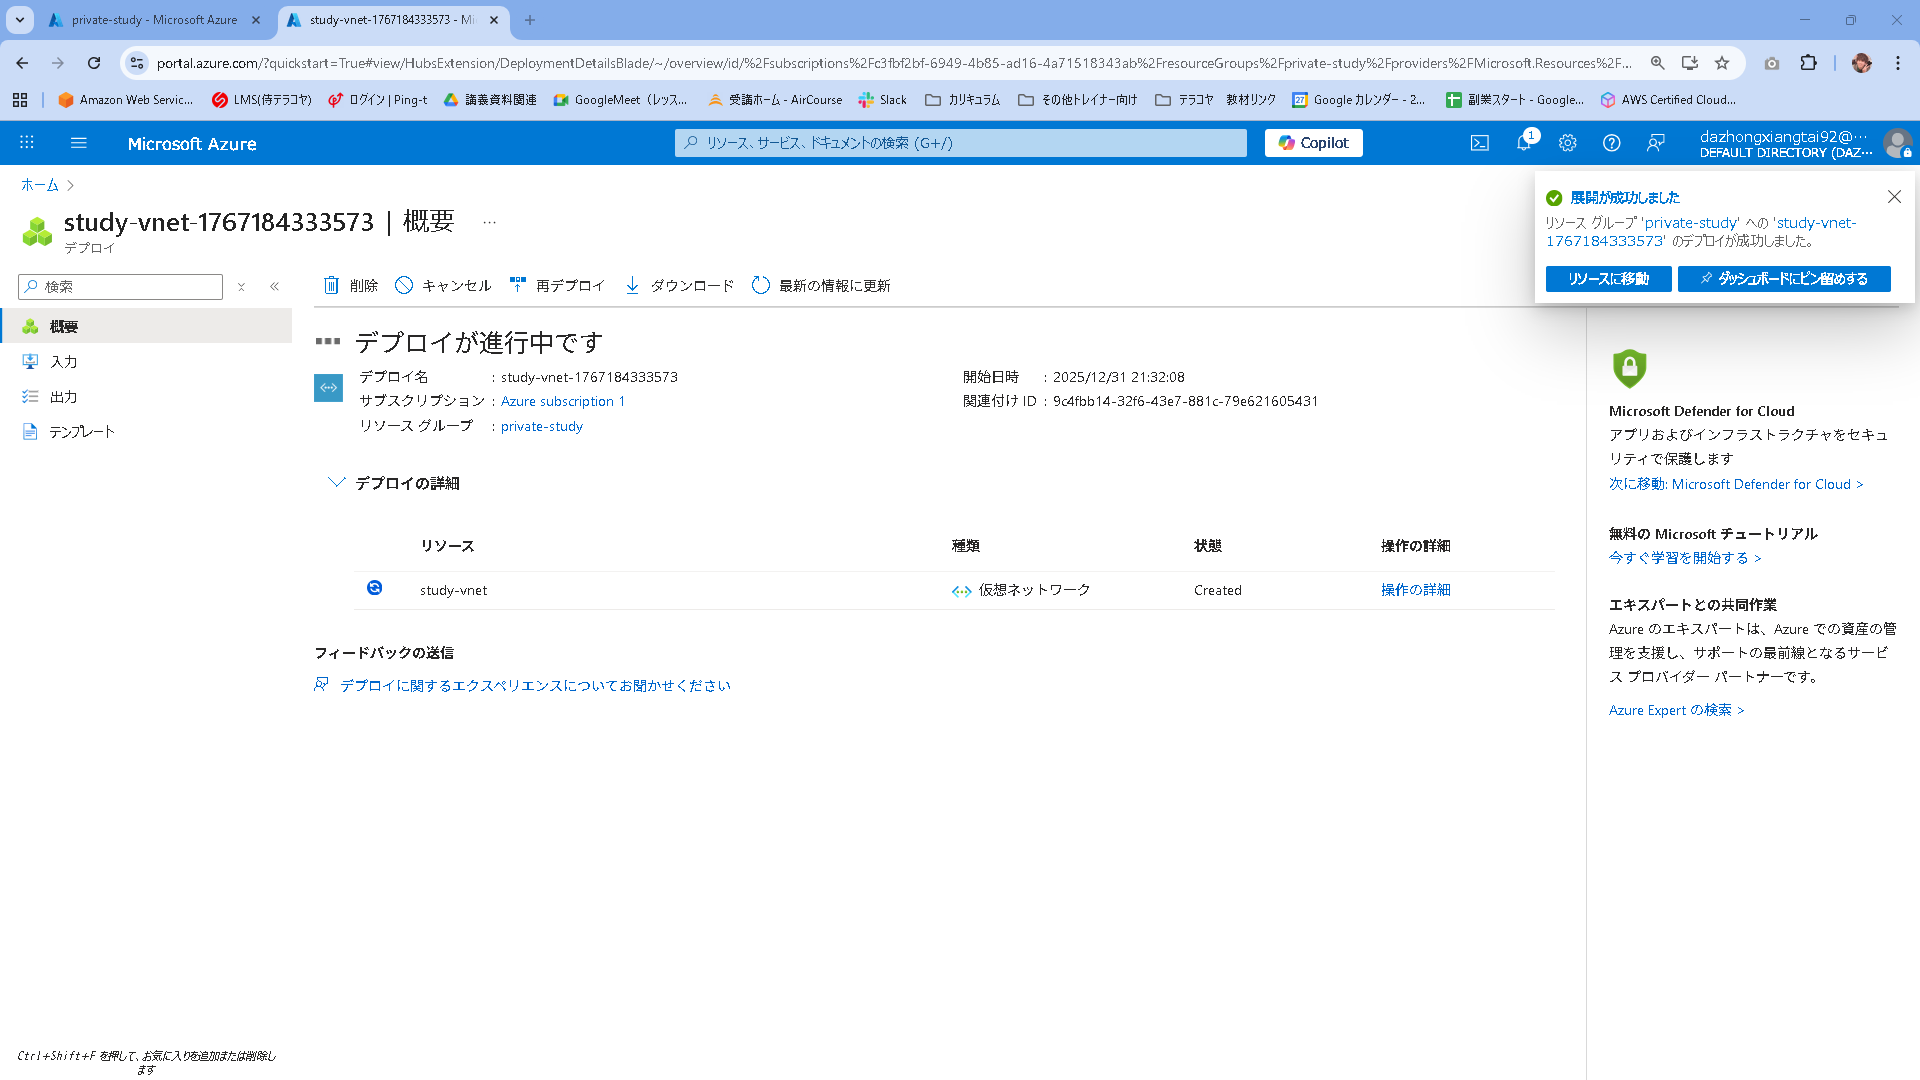
Task: Collapse the left sidebar menu
Action: tap(274, 287)
